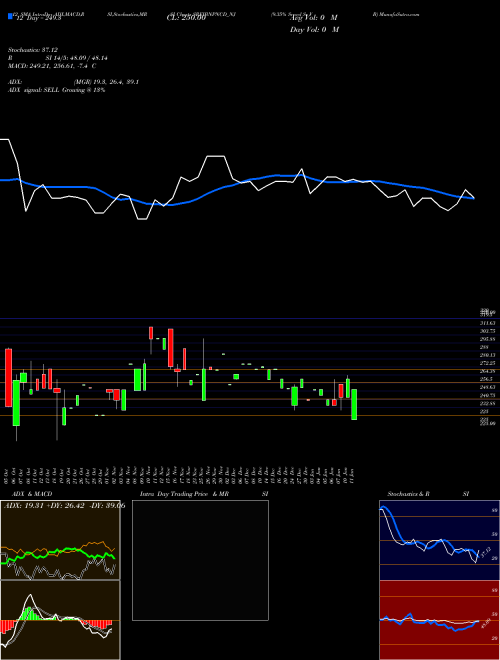Click the 311.63 price axis label
500x660 pixels.
[x=487, y=323]
